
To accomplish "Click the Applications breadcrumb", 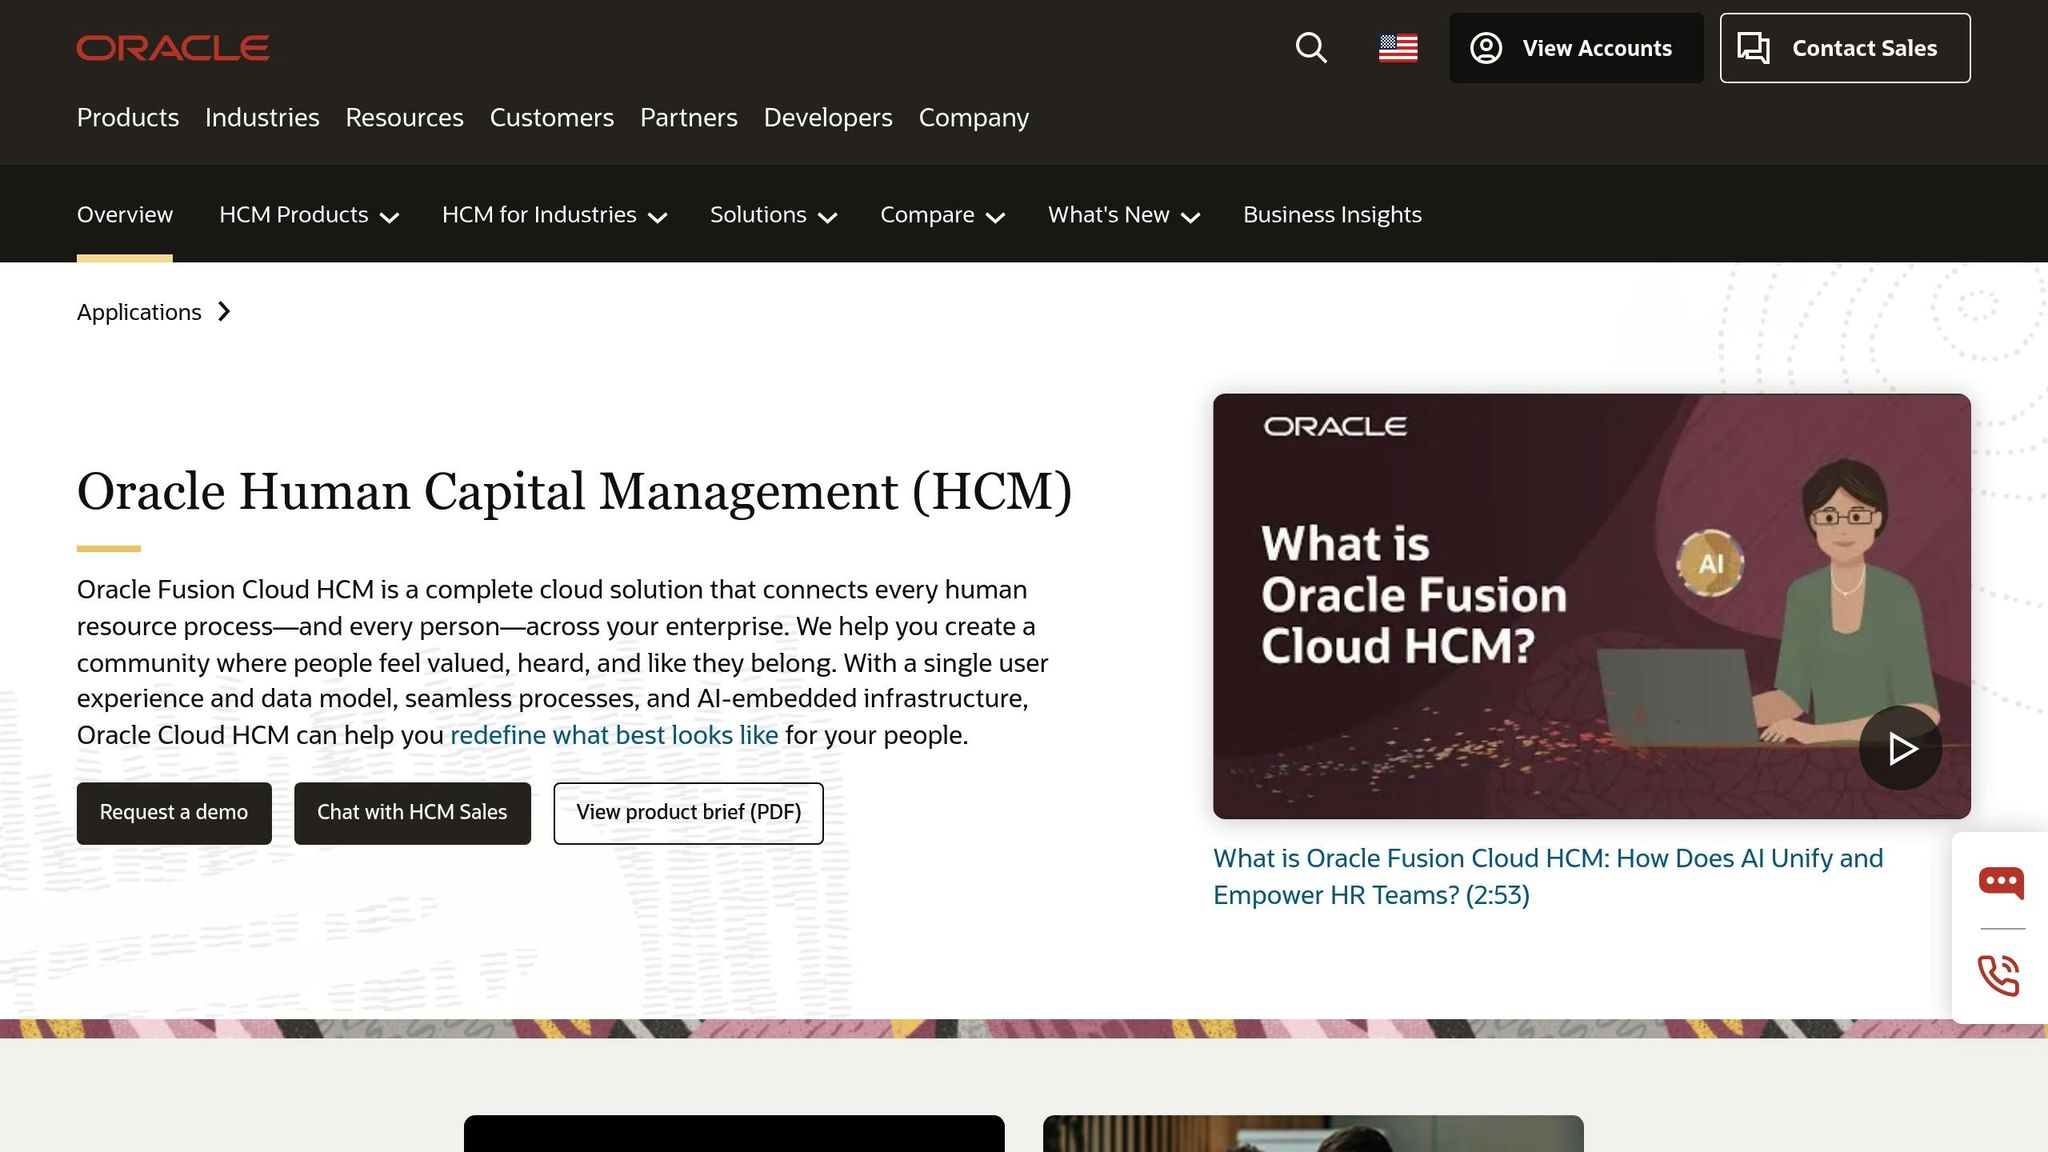I will coord(139,312).
